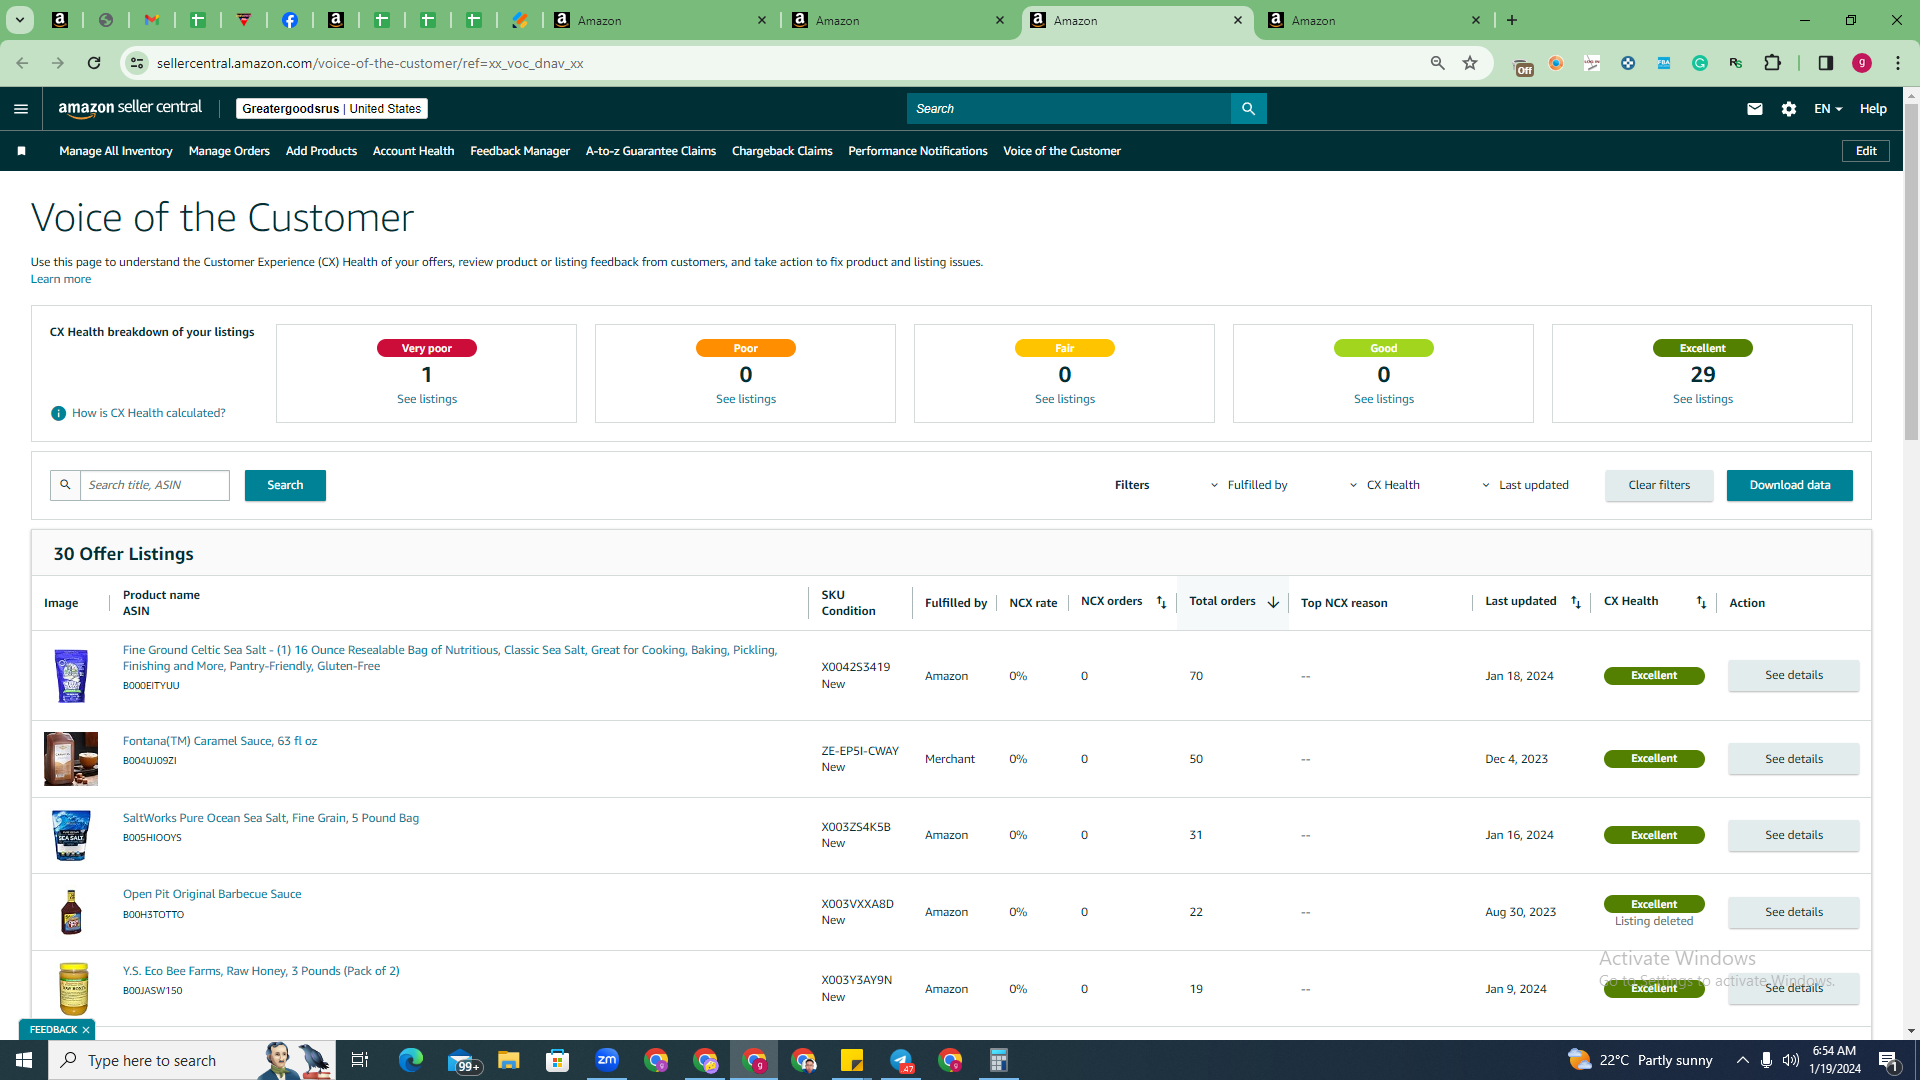Open Microsoft Edge from taskbar
Viewport: 1920px width, 1080px height.
click(x=411, y=1060)
